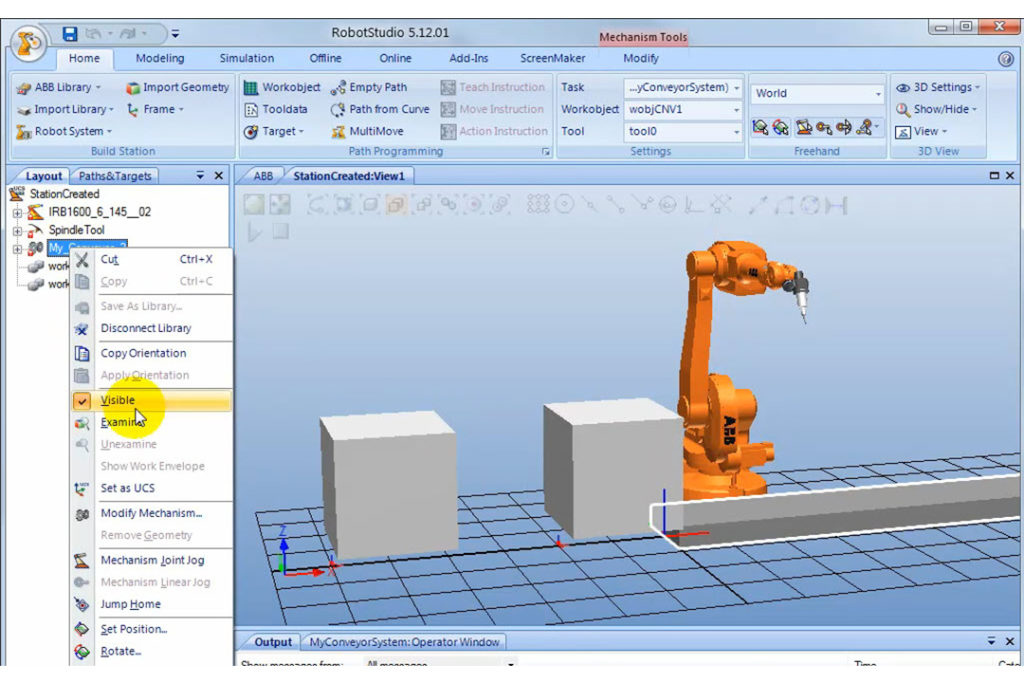The image size is (1024, 683).
Task: Click the Set Position icon
Action: [x=82, y=629]
